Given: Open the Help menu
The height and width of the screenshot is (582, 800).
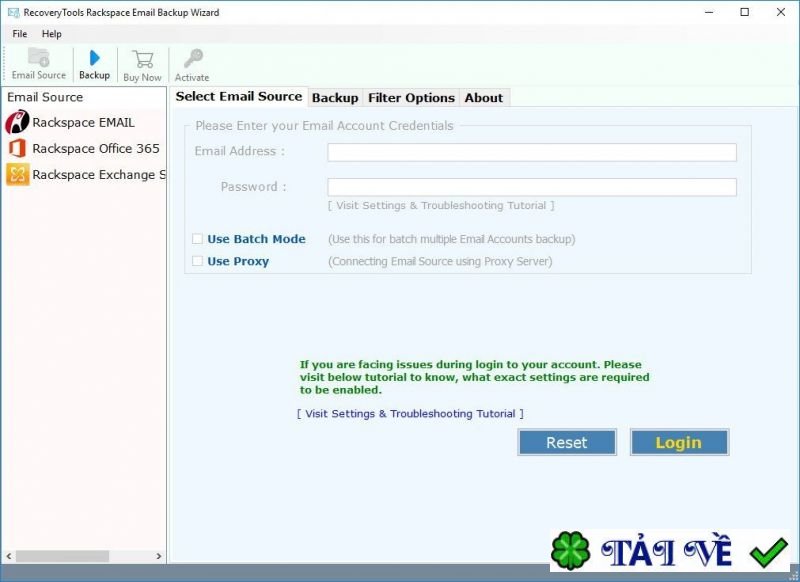Looking at the screenshot, I should click(52, 34).
